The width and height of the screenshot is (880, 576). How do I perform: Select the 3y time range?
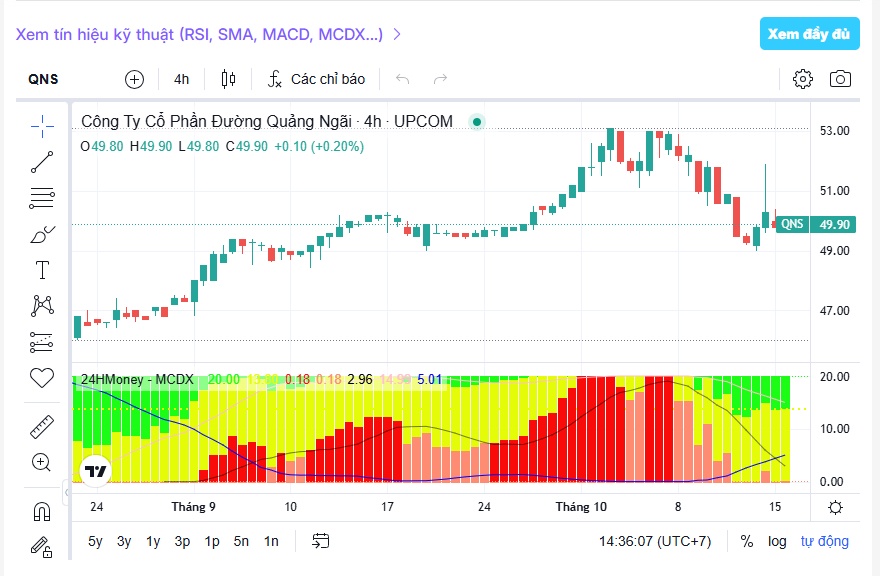point(124,541)
